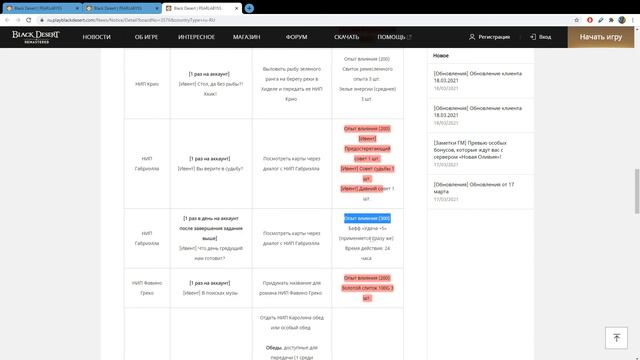Click the Придумать название для романа cell
Image resolution: width=640 pixels, height=360 pixels.
[x=292, y=288]
